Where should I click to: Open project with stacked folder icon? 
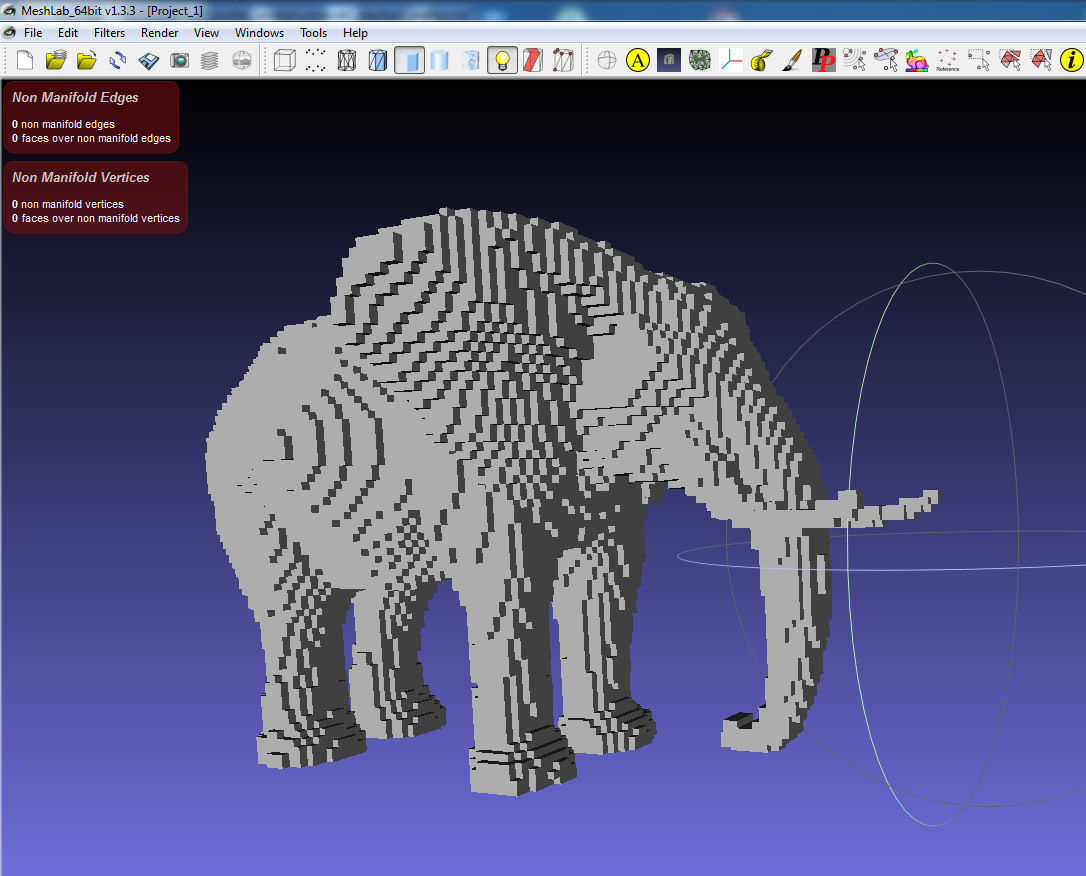(x=56, y=60)
